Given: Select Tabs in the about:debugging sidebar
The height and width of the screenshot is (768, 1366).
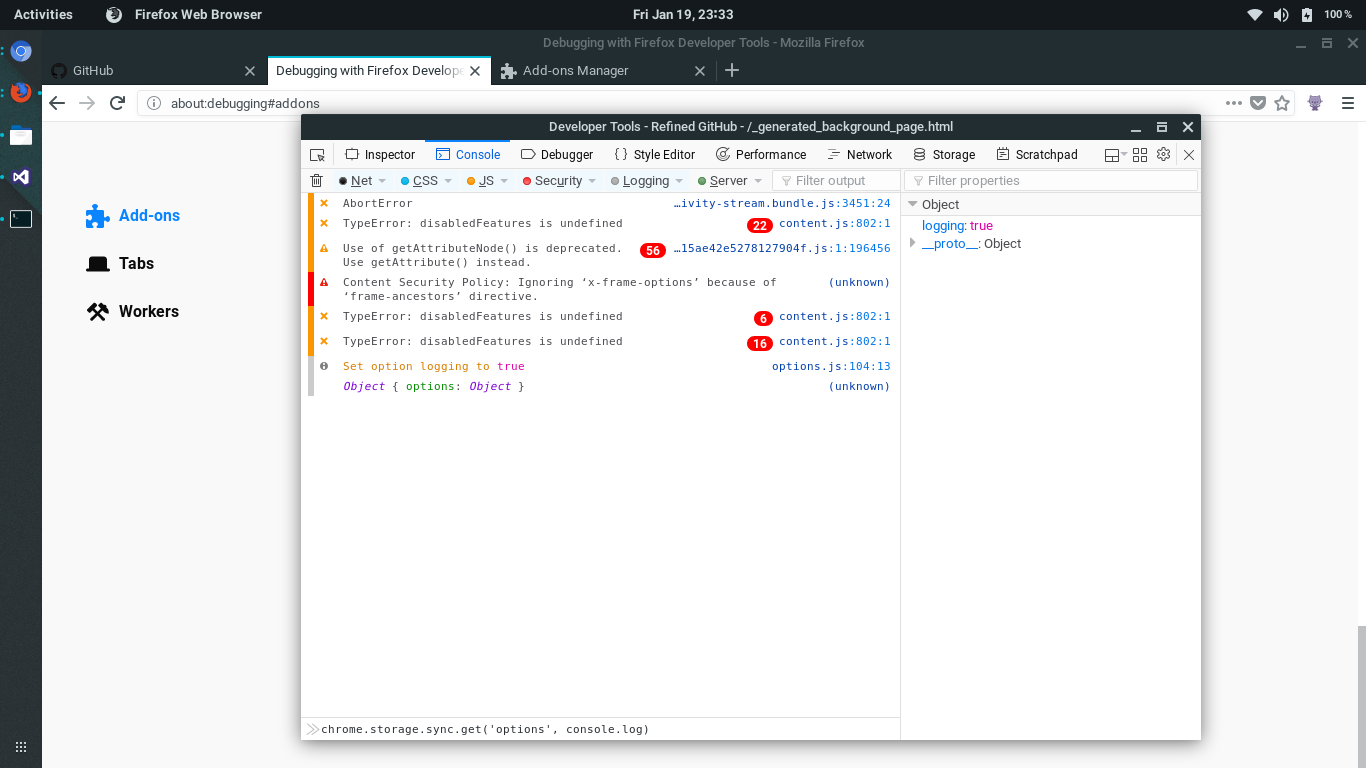Looking at the screenshot, I should pos(121,264).
